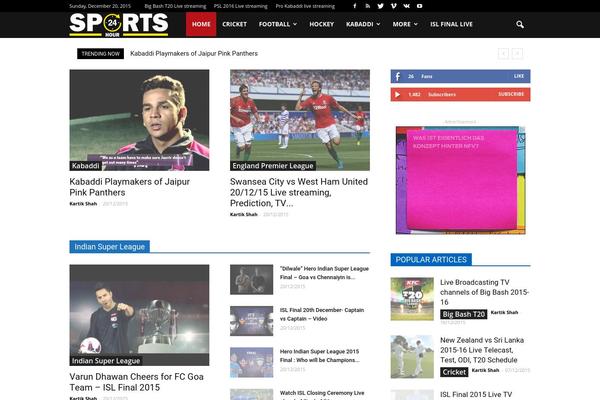Viewport: 600px width, 400px height.
Task: Click the Facebook Like button
Action: coord(518,76)
